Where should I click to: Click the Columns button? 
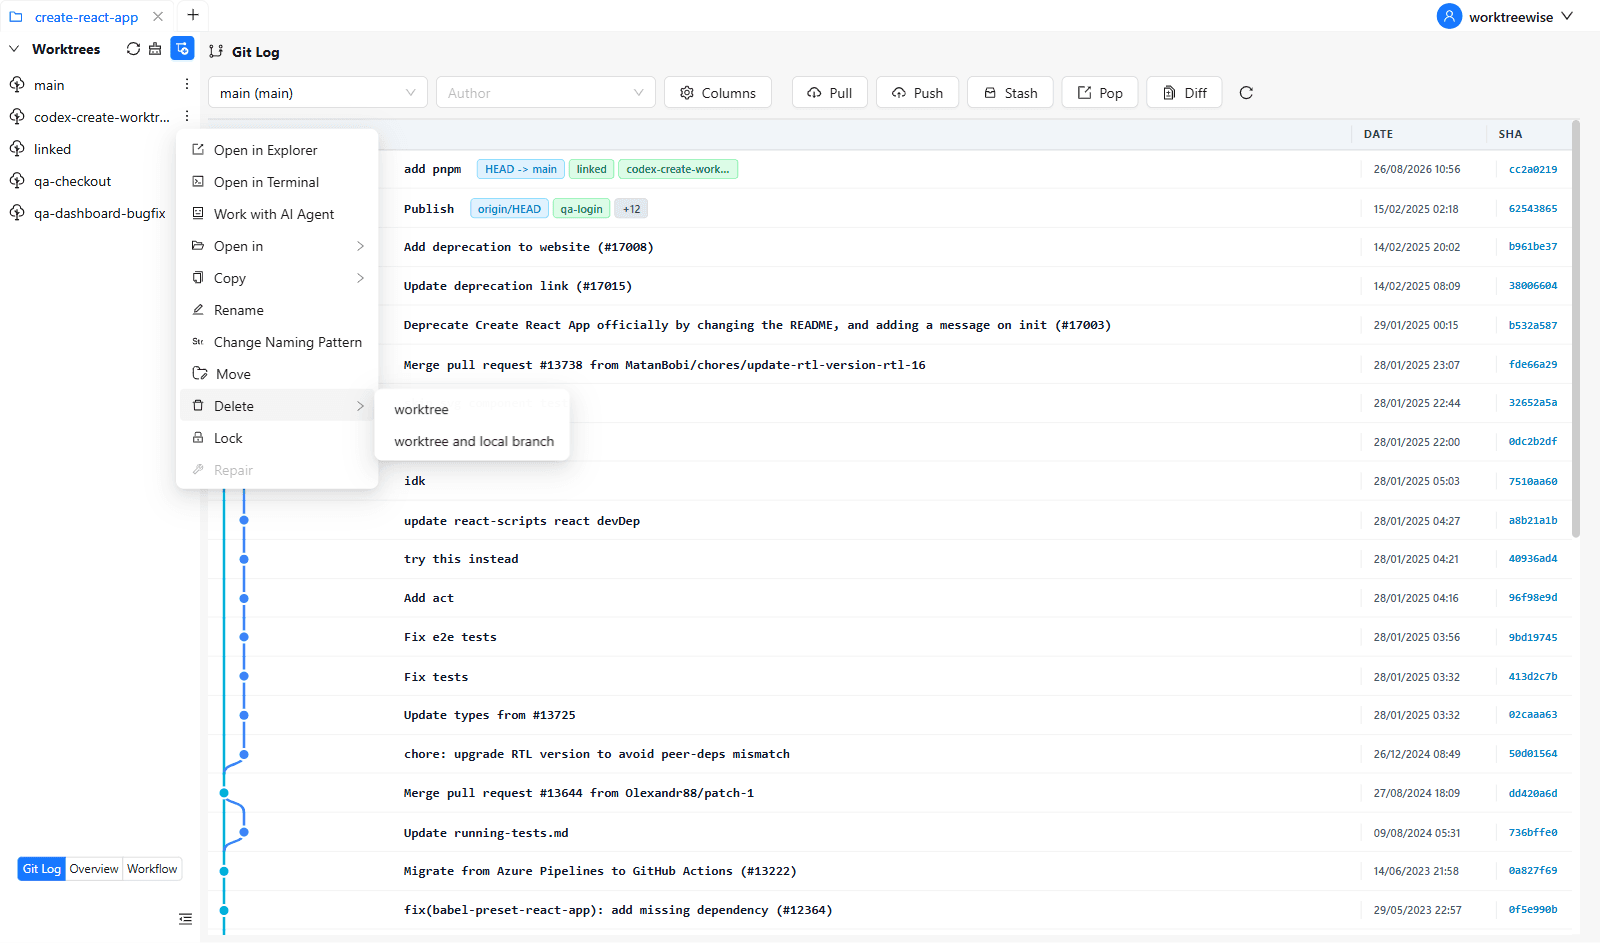pyautogui.click(x=718, y=93)
